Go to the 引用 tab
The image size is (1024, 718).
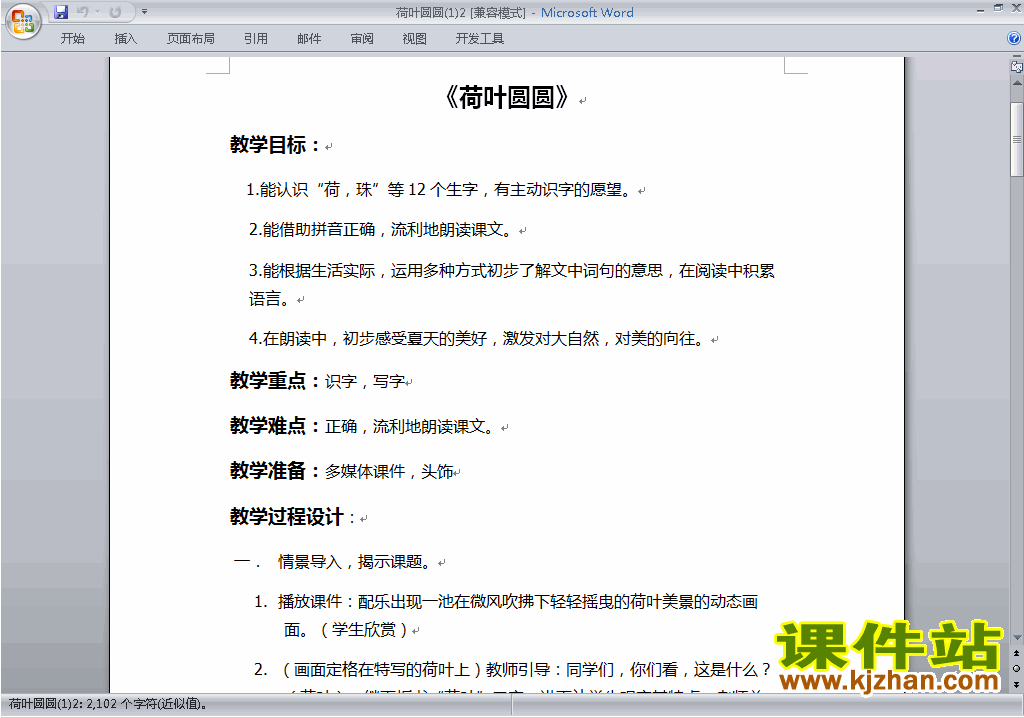pos(256,39)
